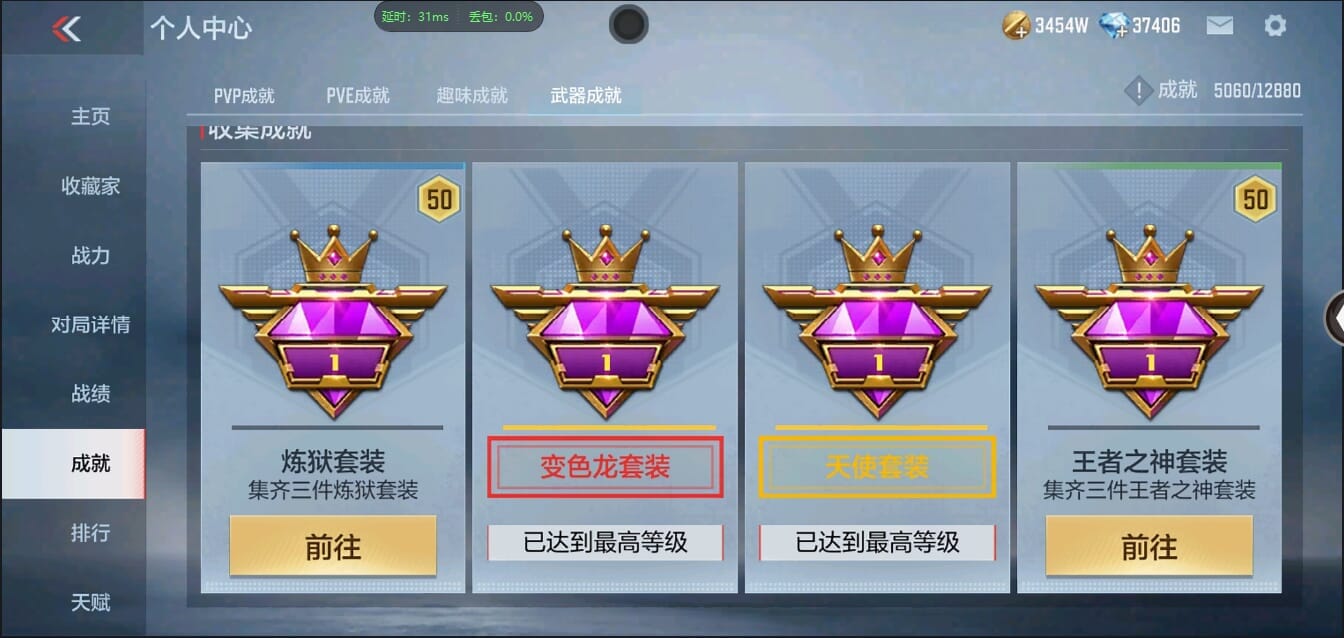Select the 变色龙套装 achievement medal
This screenshot has width=1344, height=638.
[605, 322]
